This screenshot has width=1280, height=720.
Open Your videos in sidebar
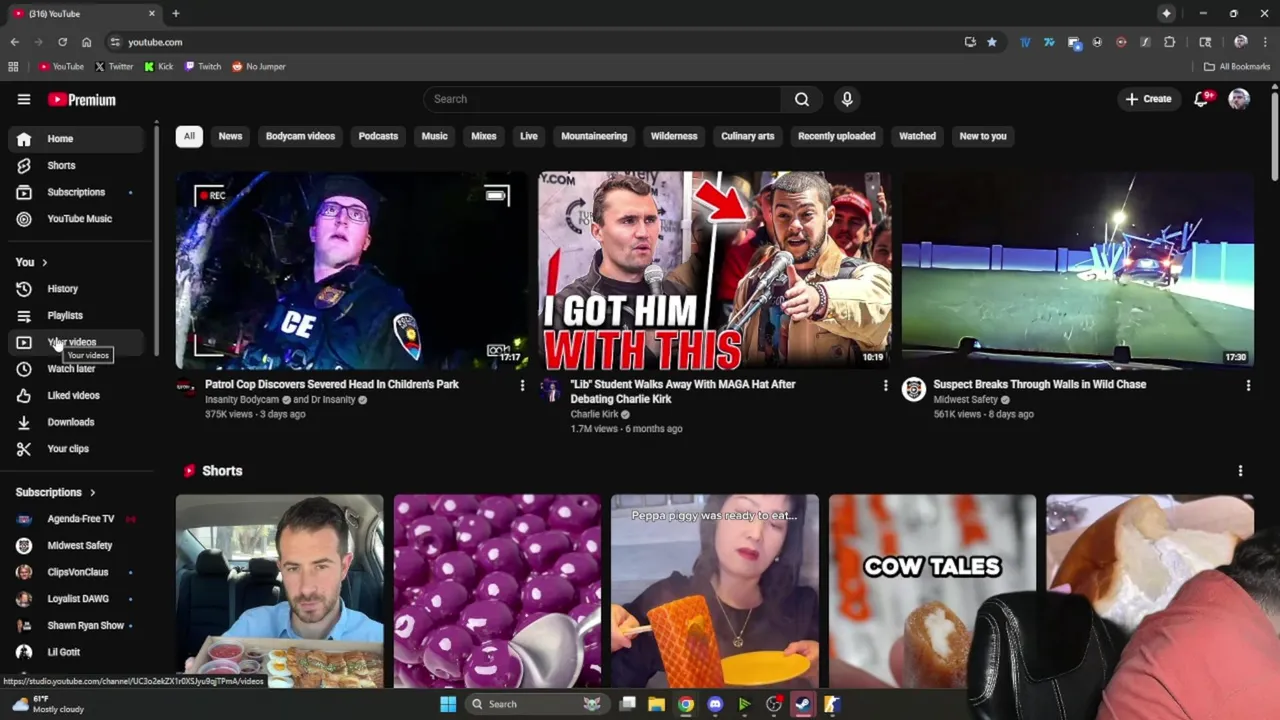[76, 342]
